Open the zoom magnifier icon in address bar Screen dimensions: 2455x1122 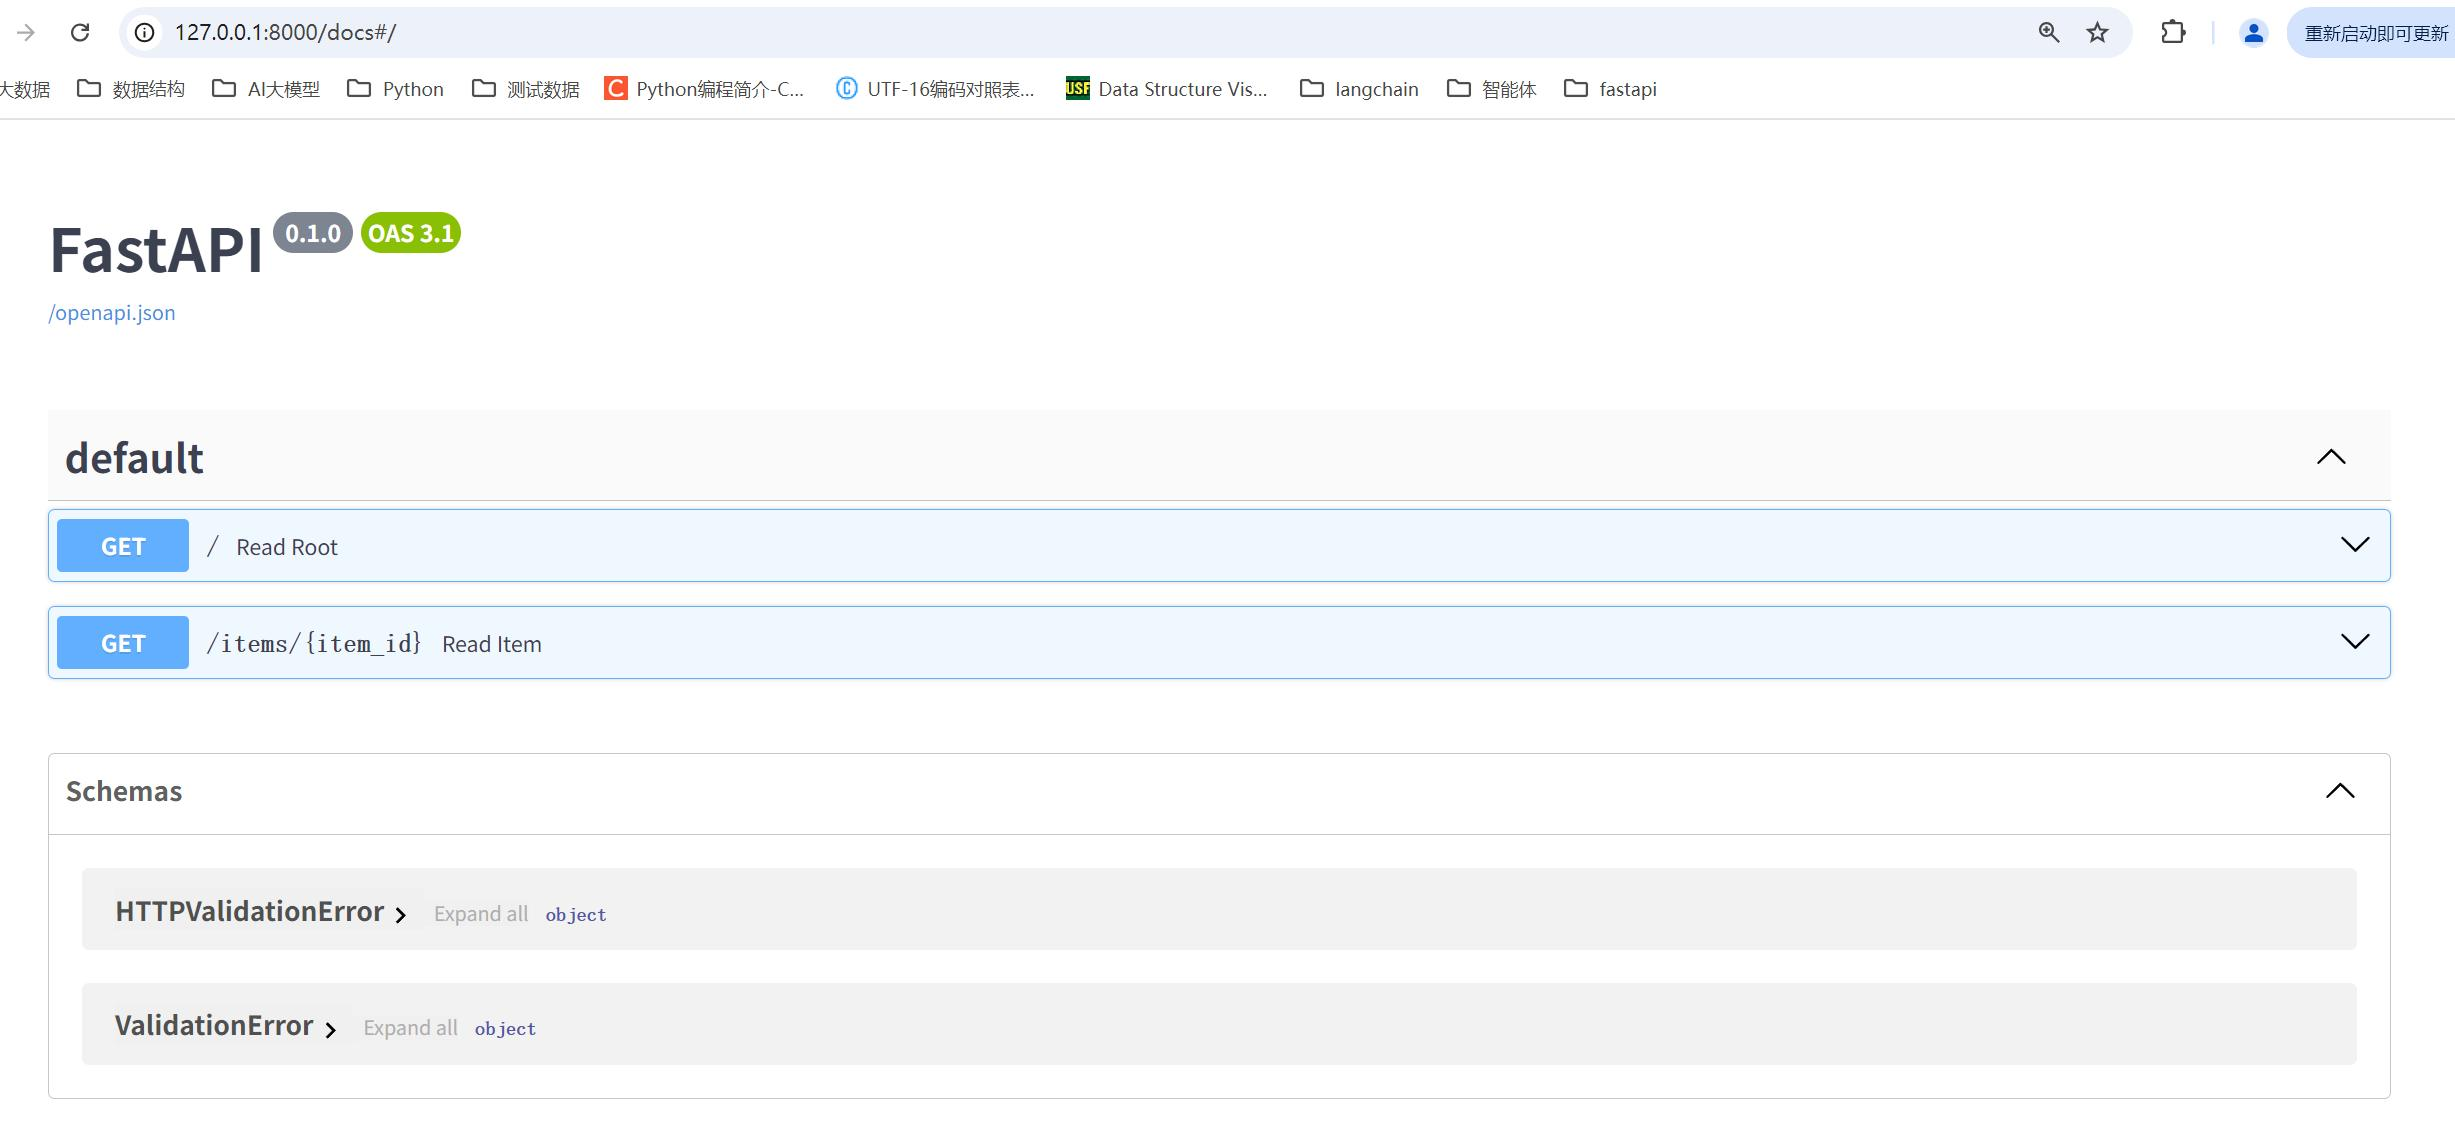coord(2049,33)
